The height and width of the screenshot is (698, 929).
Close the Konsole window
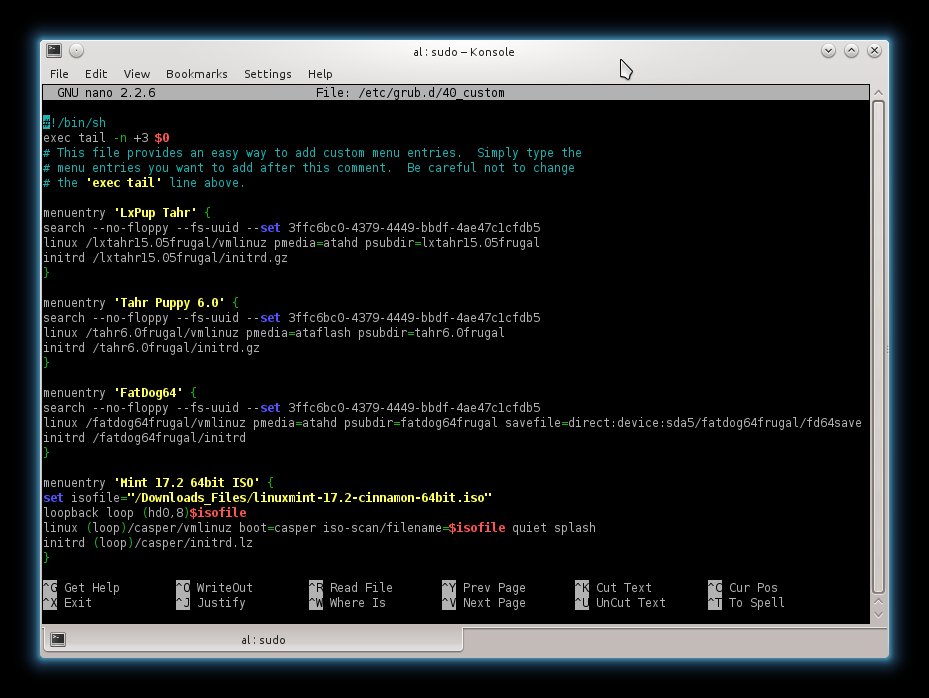pos(874,51)
